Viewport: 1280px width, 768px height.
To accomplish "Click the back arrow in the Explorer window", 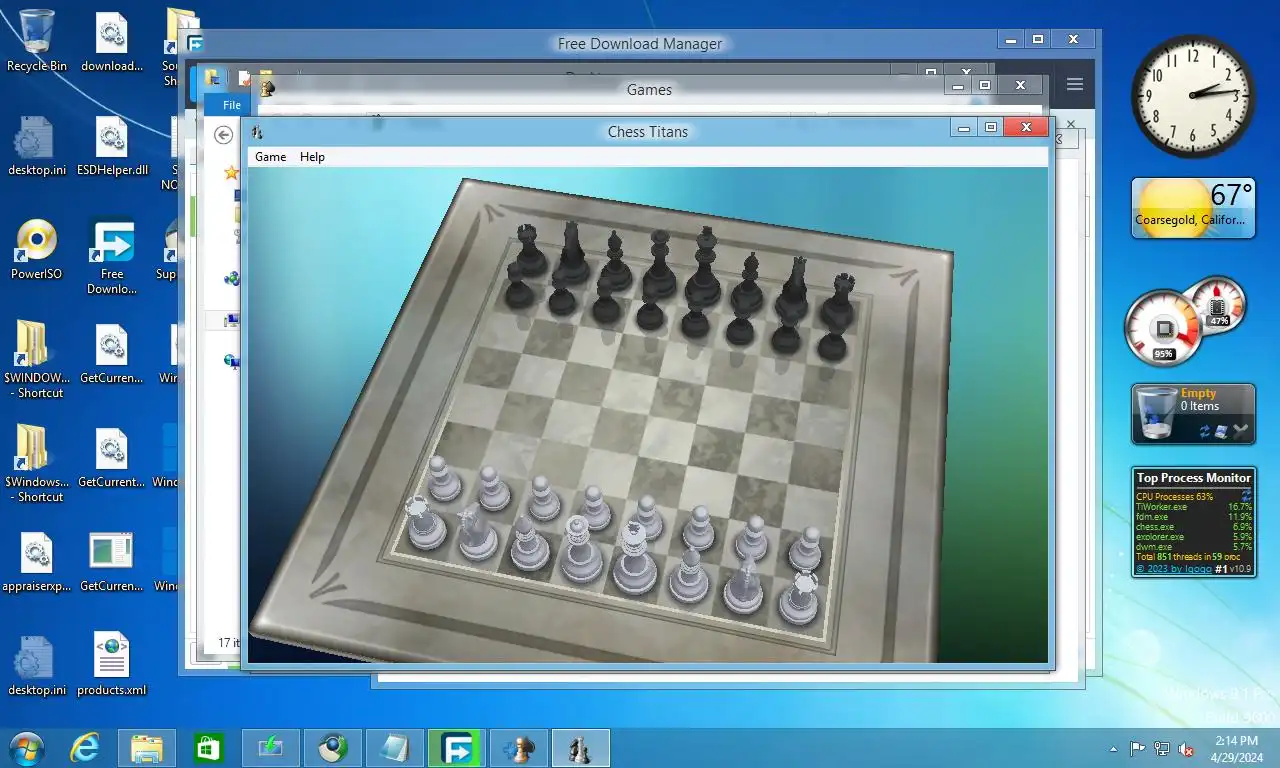I will (224, 135).
